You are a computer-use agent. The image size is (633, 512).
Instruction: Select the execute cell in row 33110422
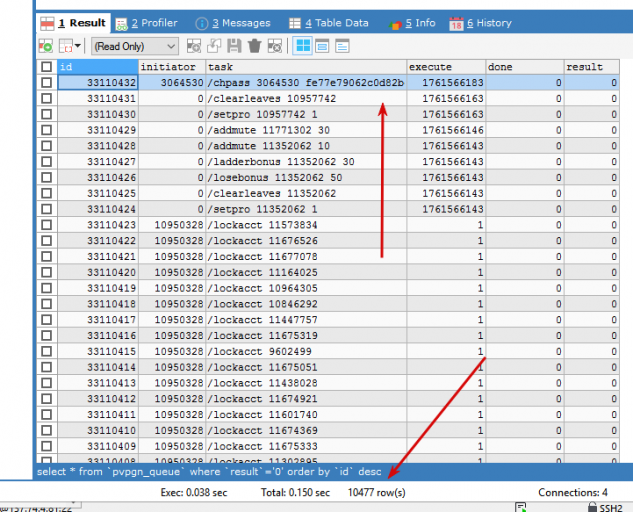point(446,241)
